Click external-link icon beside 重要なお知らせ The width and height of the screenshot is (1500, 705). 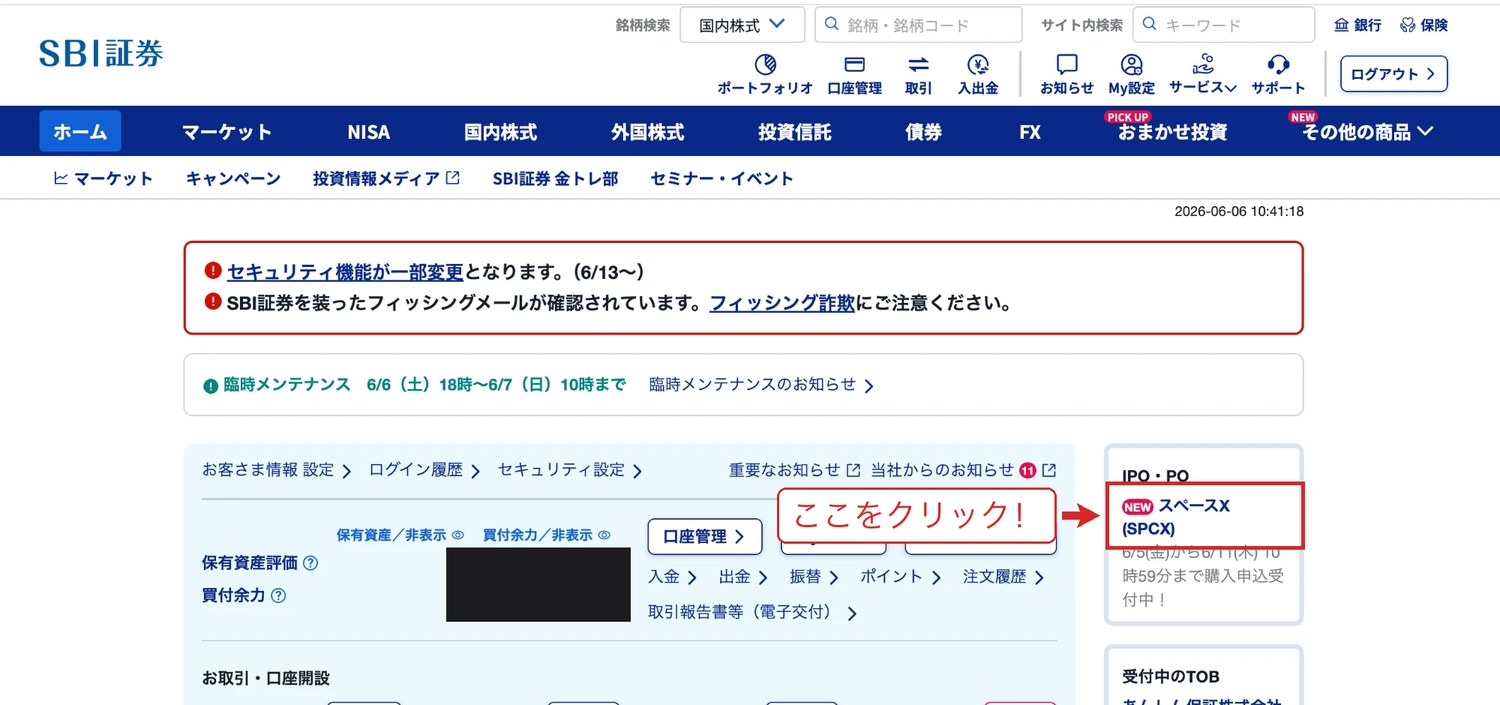(853, 470)
